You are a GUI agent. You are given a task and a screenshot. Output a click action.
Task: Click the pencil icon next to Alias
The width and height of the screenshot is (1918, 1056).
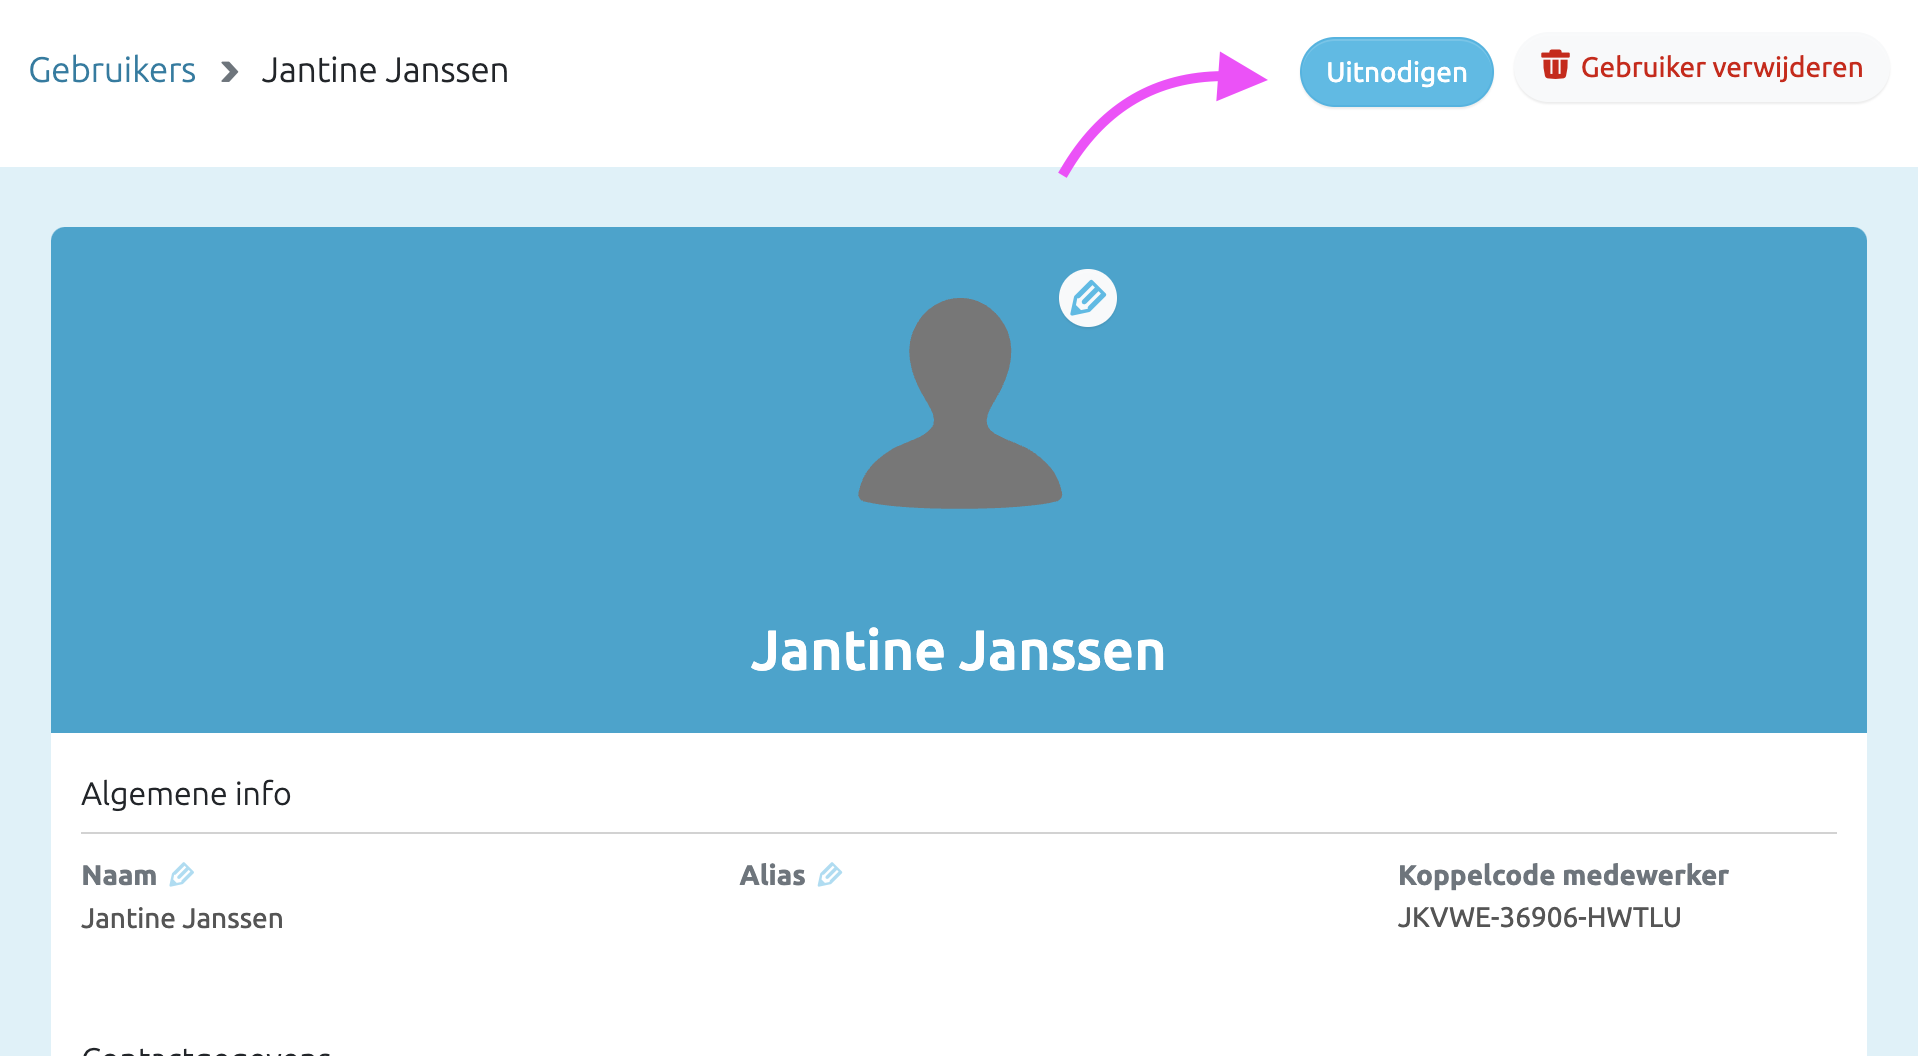[x=829, y=875]
